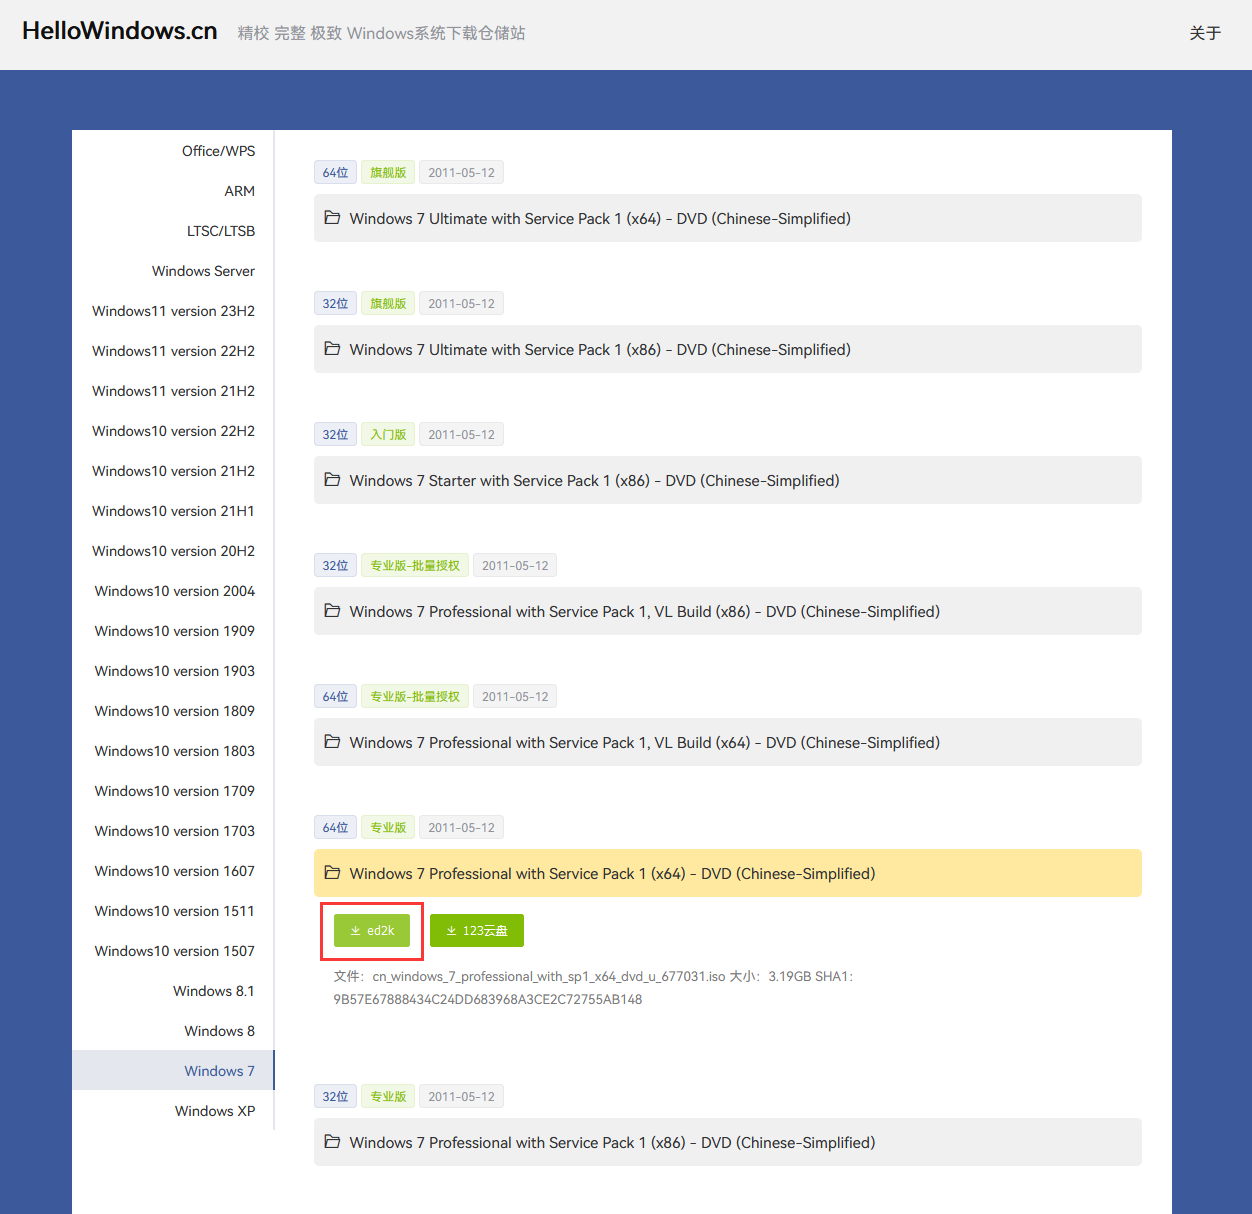This screenshot has width=1252, height=1214.
Task: Select Windows10 version 1709
Action: pyautogui.click(x=173, y=791)
